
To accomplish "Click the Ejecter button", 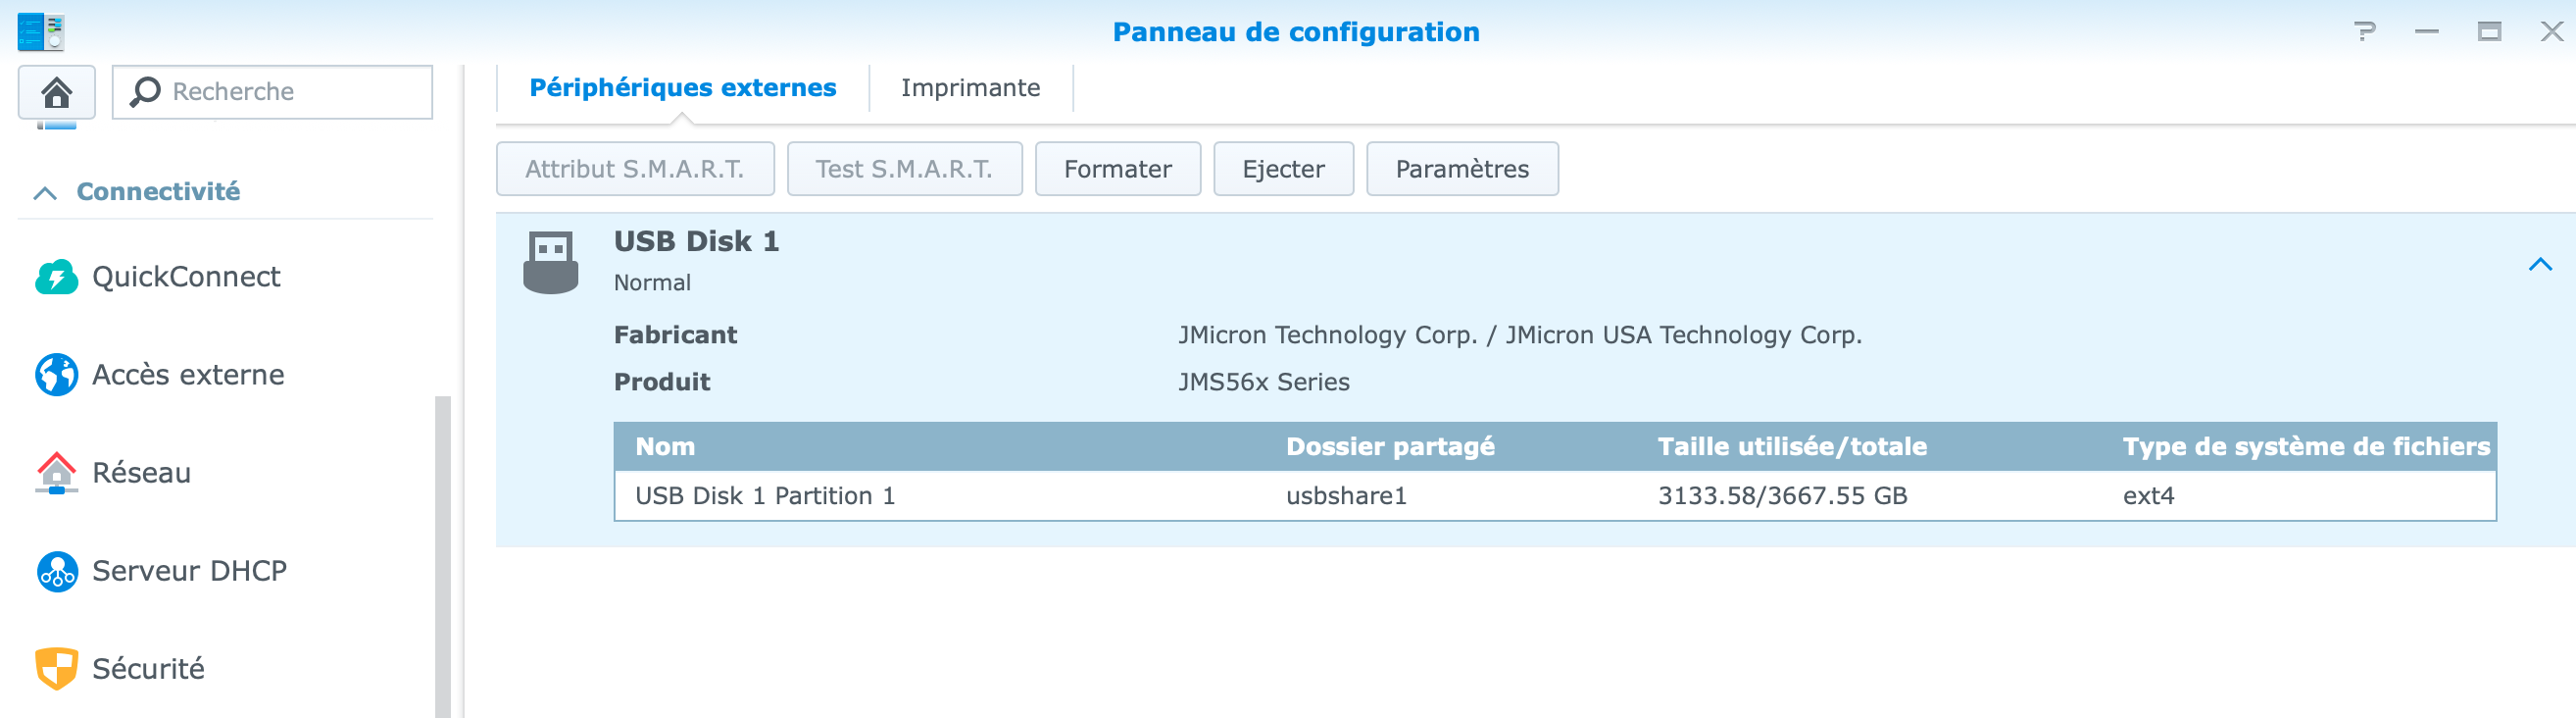I will point(1283,169).
